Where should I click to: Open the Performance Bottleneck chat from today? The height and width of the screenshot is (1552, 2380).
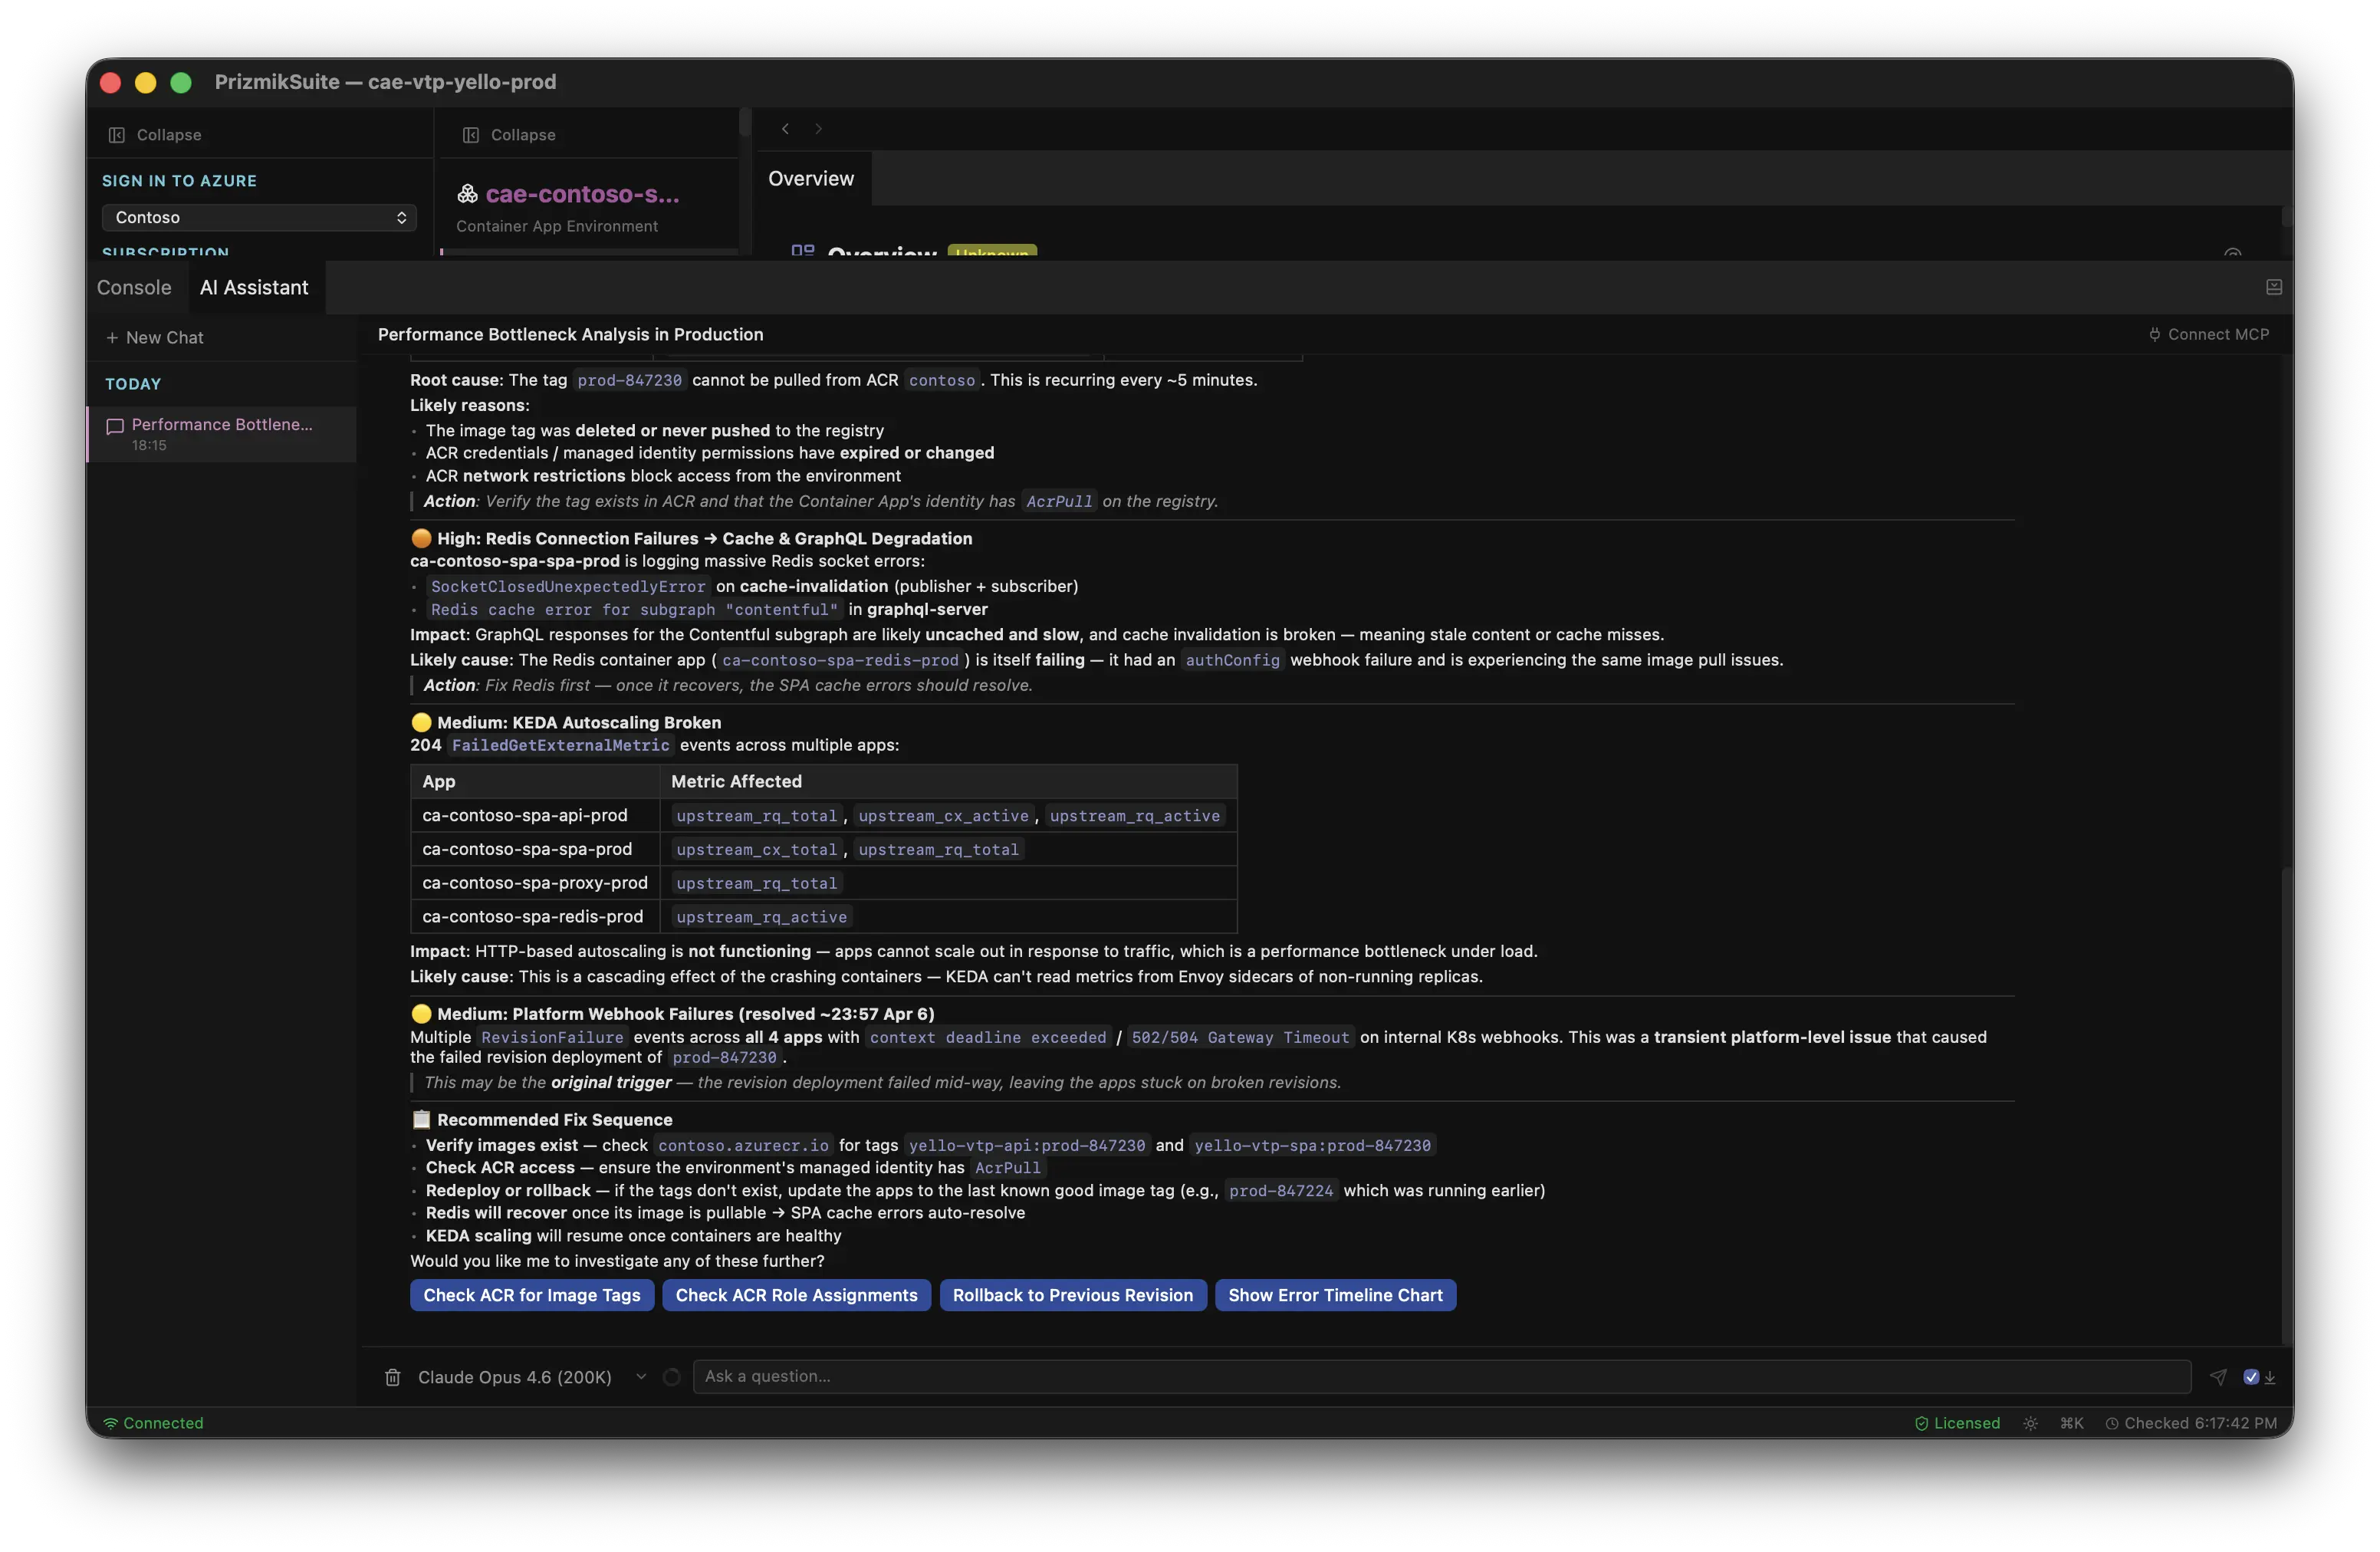point(222,434)
